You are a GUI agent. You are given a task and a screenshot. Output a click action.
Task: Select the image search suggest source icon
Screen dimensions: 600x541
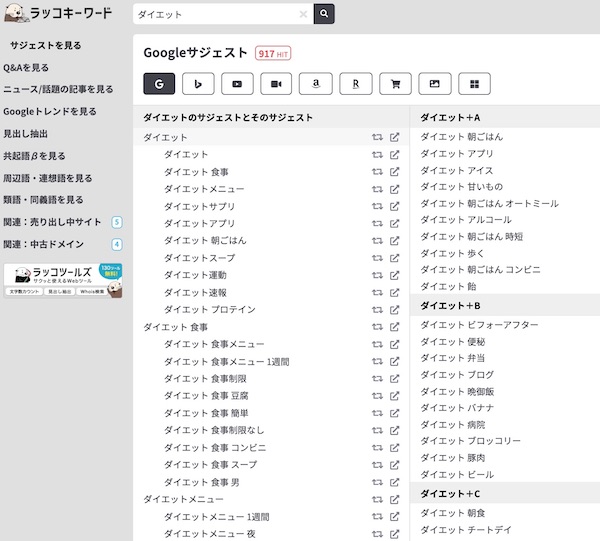[435, 84]
